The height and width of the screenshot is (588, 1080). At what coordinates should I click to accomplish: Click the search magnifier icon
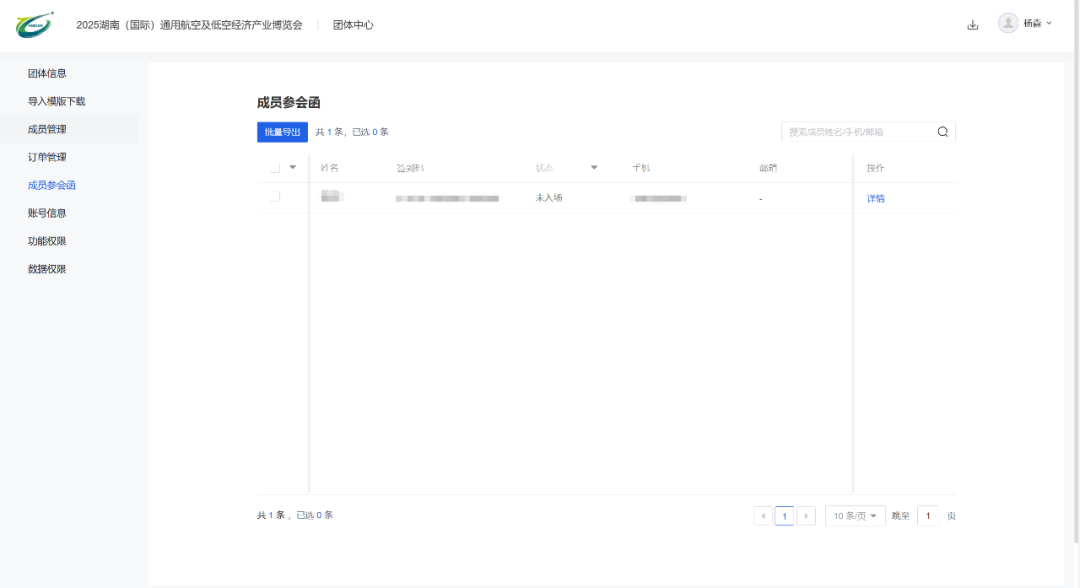(x=942, y=131)
